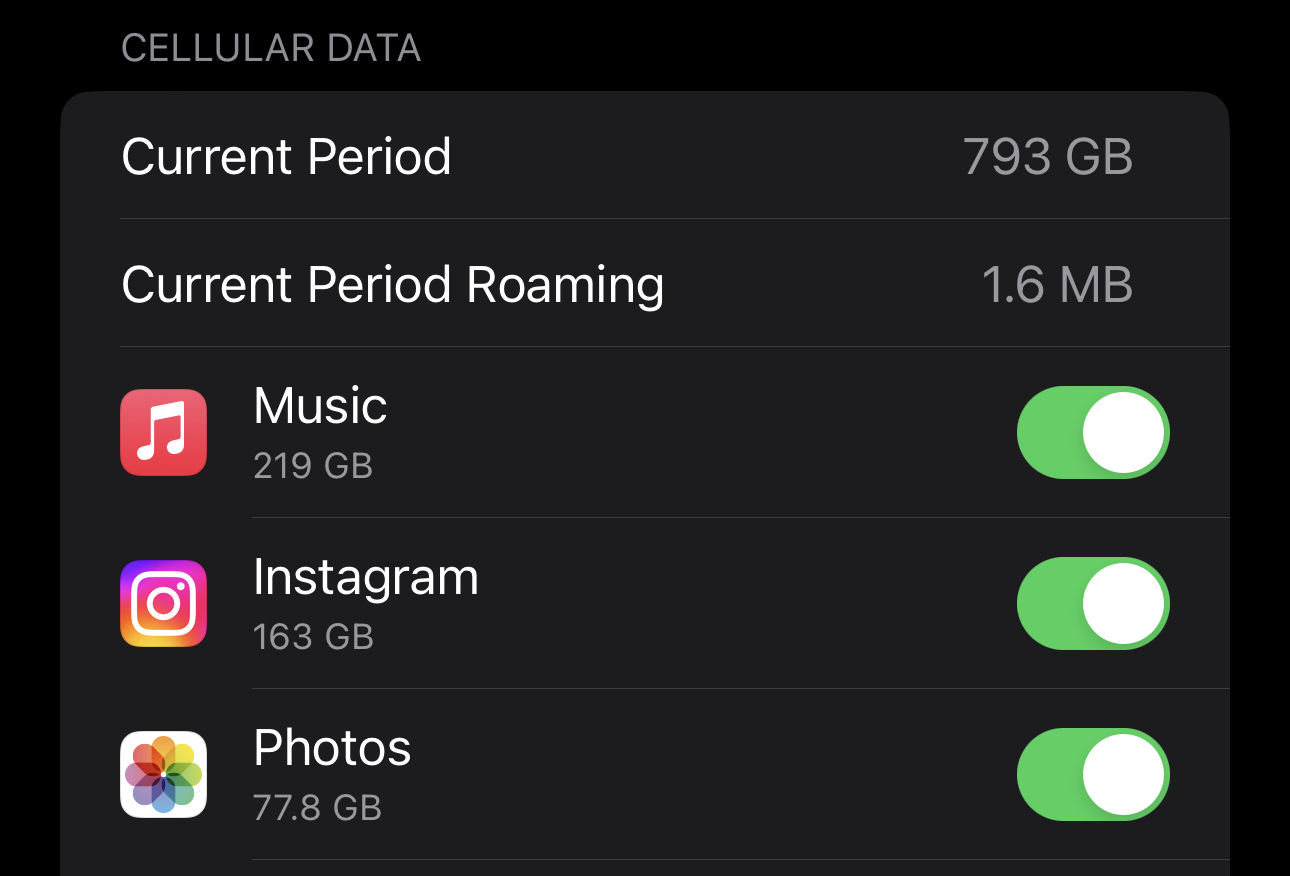Click the 219 GB Music usage text

(x=313, y=466)
